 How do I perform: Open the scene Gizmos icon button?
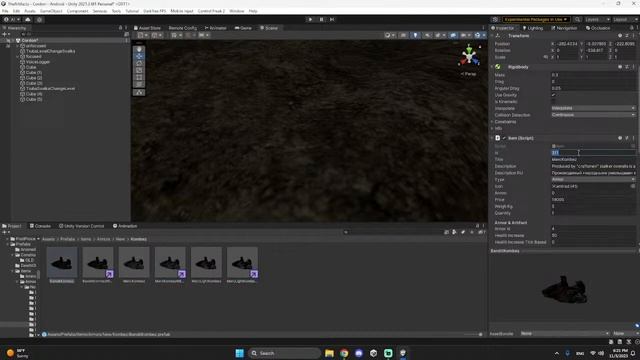(x=477, y=35)
